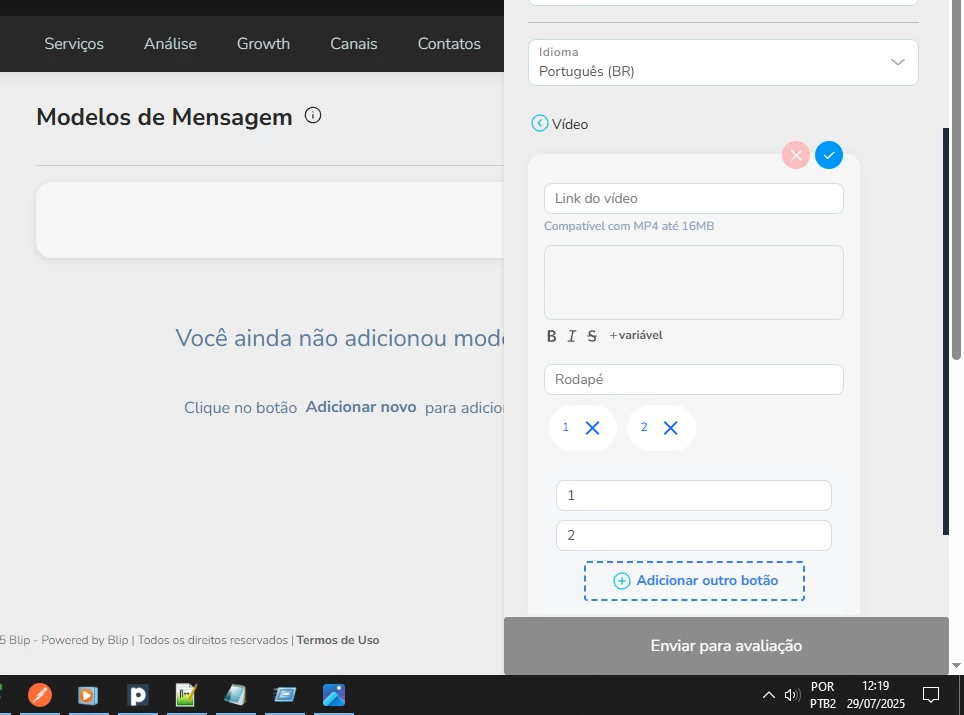Click the page scrollbar down arrow

click(956, 665)
